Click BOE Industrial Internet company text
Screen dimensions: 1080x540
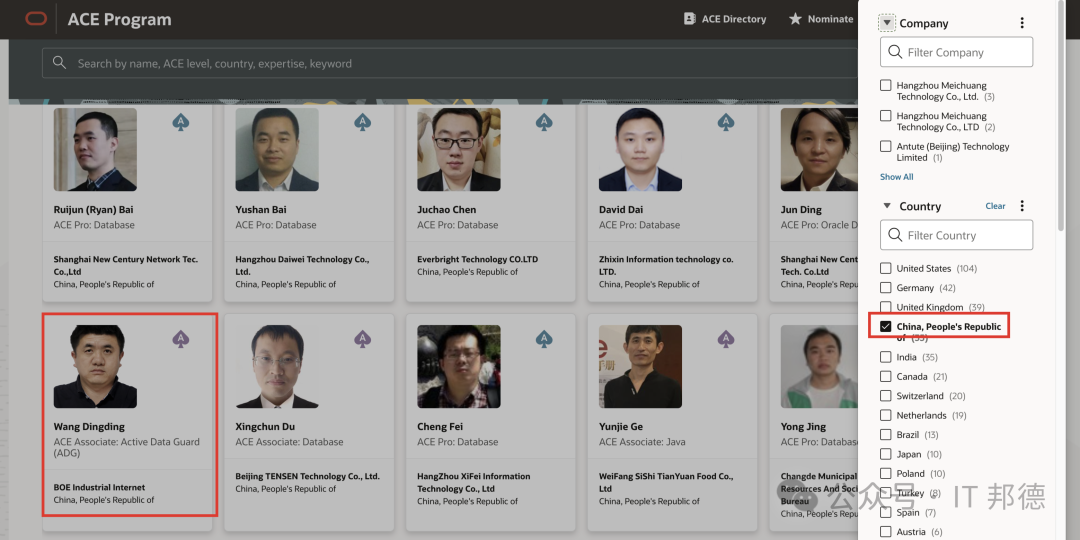[x=99, y=487]
